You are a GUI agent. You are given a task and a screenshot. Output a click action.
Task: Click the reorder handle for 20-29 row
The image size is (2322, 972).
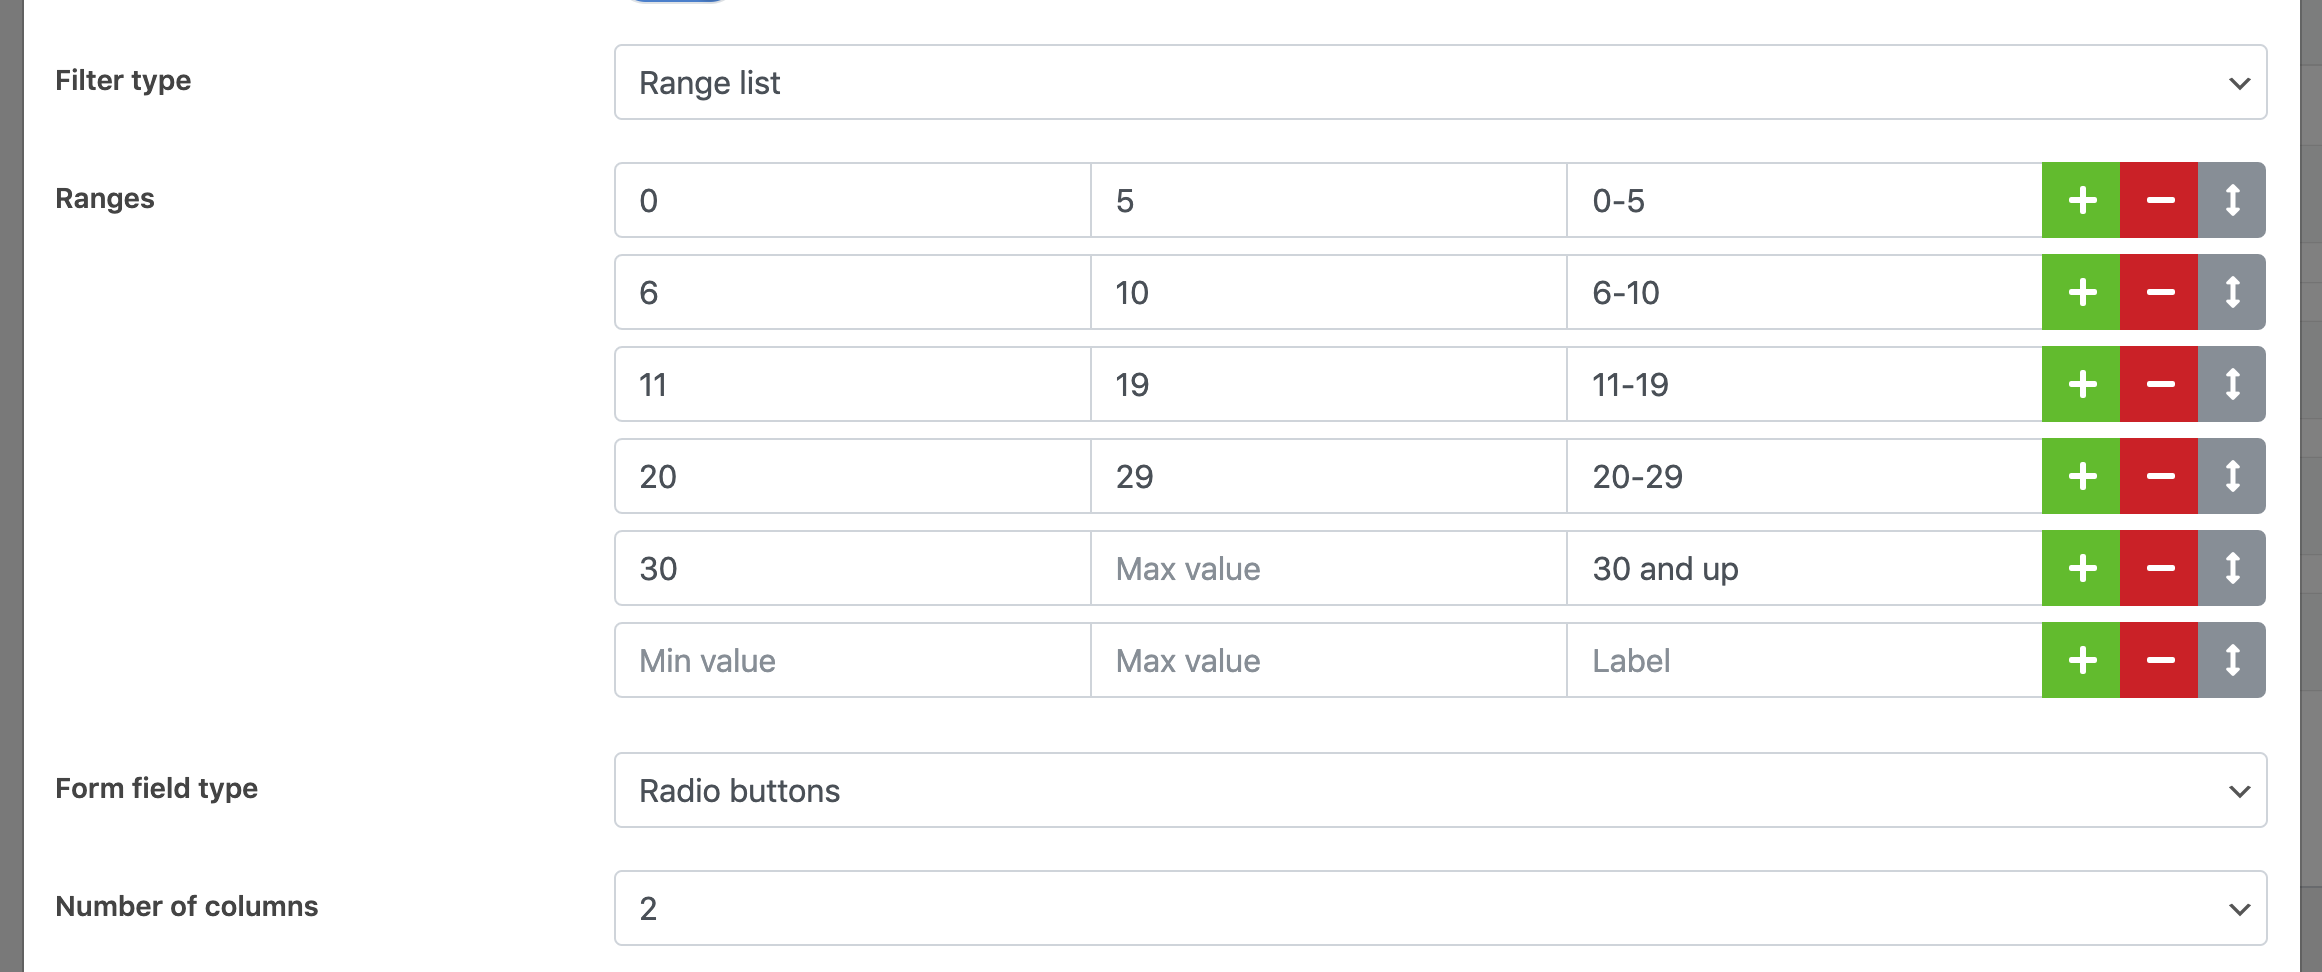(x=2232, y=476)
